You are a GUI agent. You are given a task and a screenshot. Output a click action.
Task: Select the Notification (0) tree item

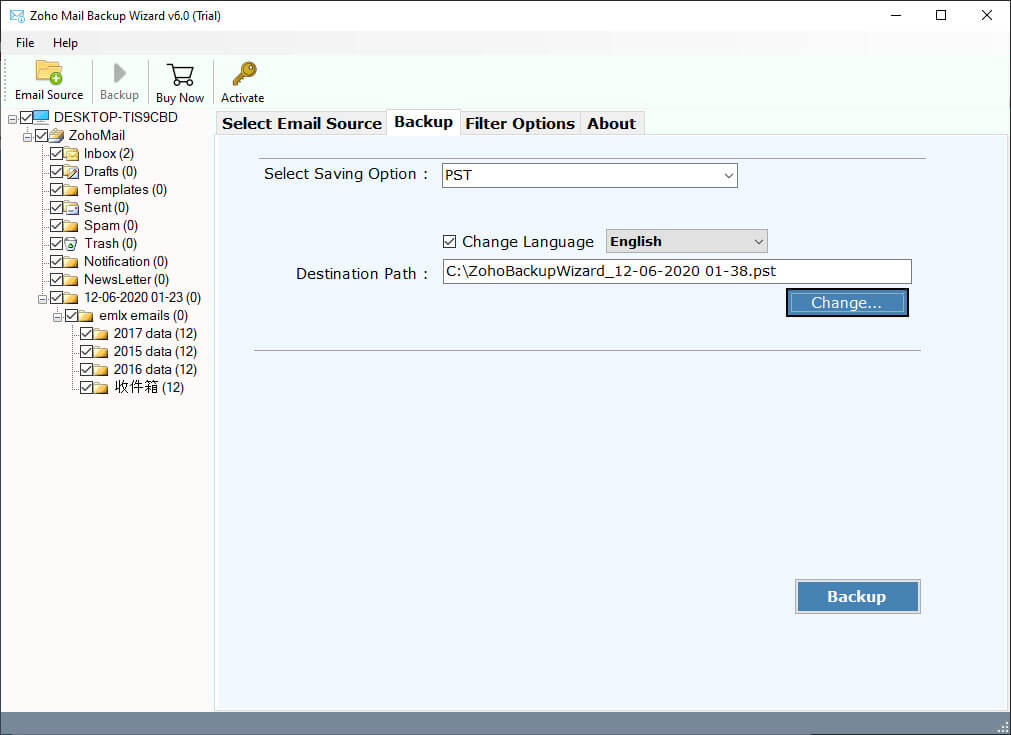point(126,262)
